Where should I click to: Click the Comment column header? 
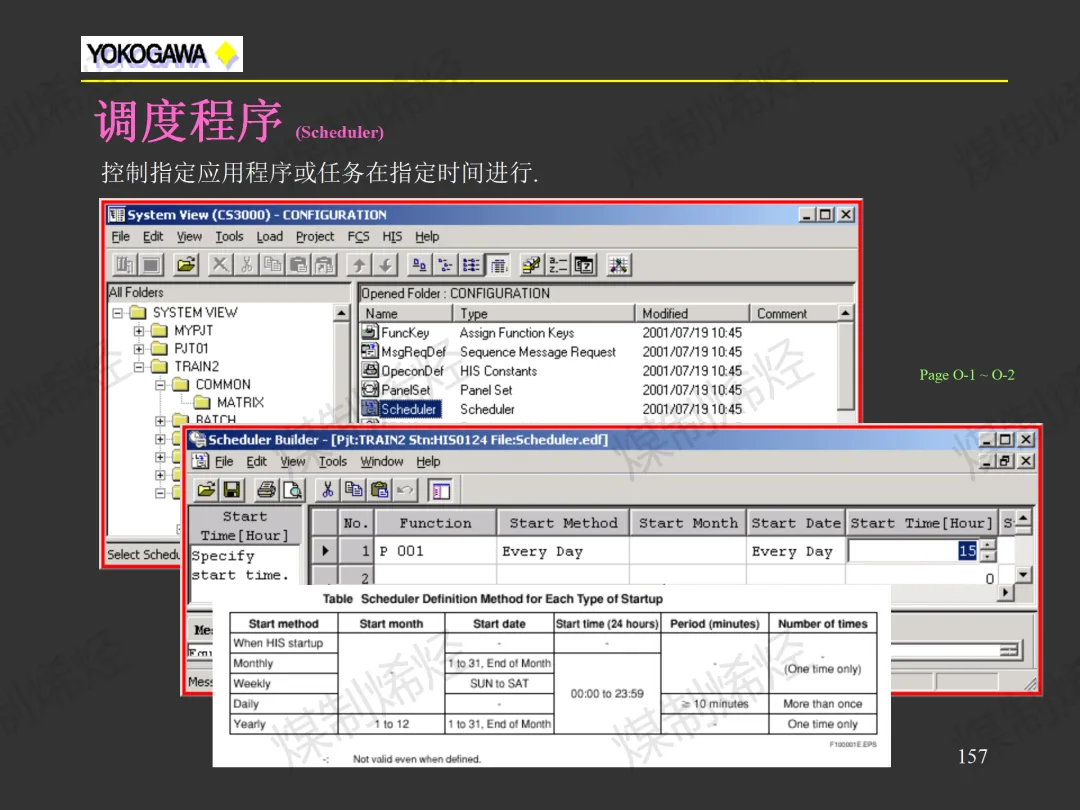click(x=794, y=313)
